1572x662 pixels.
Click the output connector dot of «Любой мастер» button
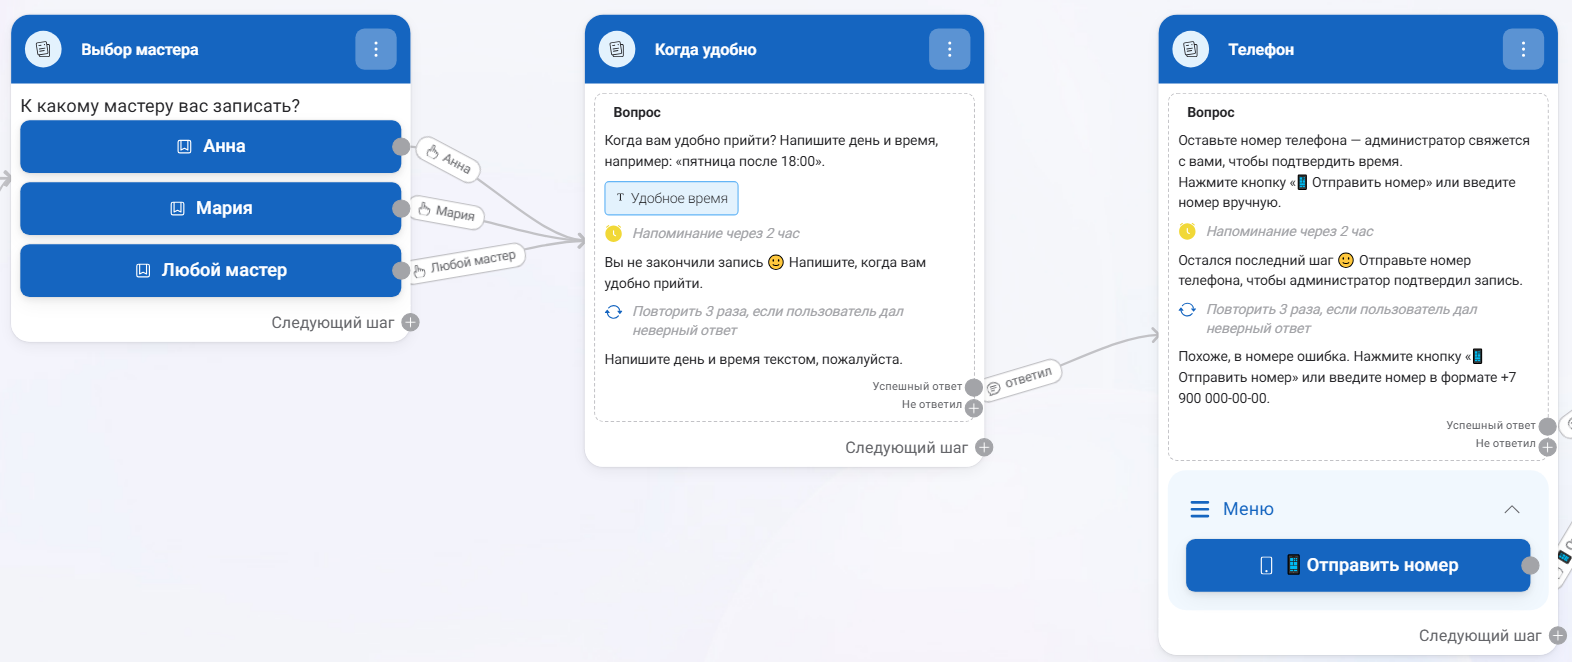pyautogui.click(x=401, y=270)
